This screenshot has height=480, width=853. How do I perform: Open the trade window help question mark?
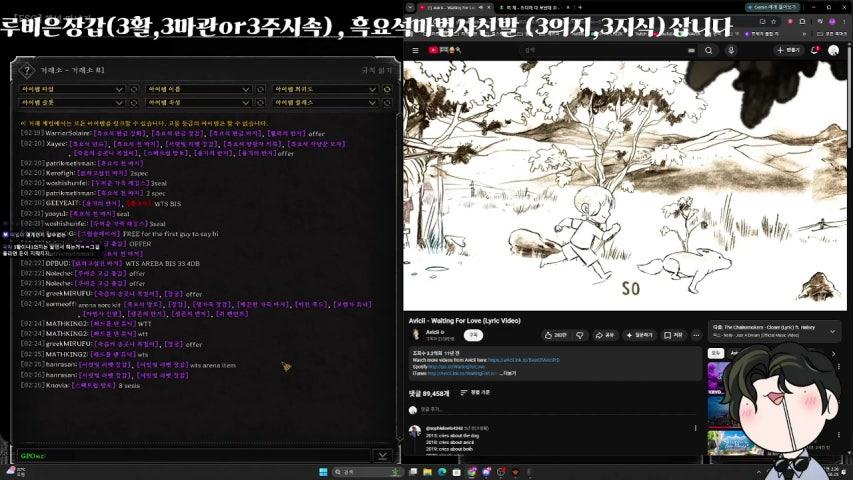coord(27,70)
